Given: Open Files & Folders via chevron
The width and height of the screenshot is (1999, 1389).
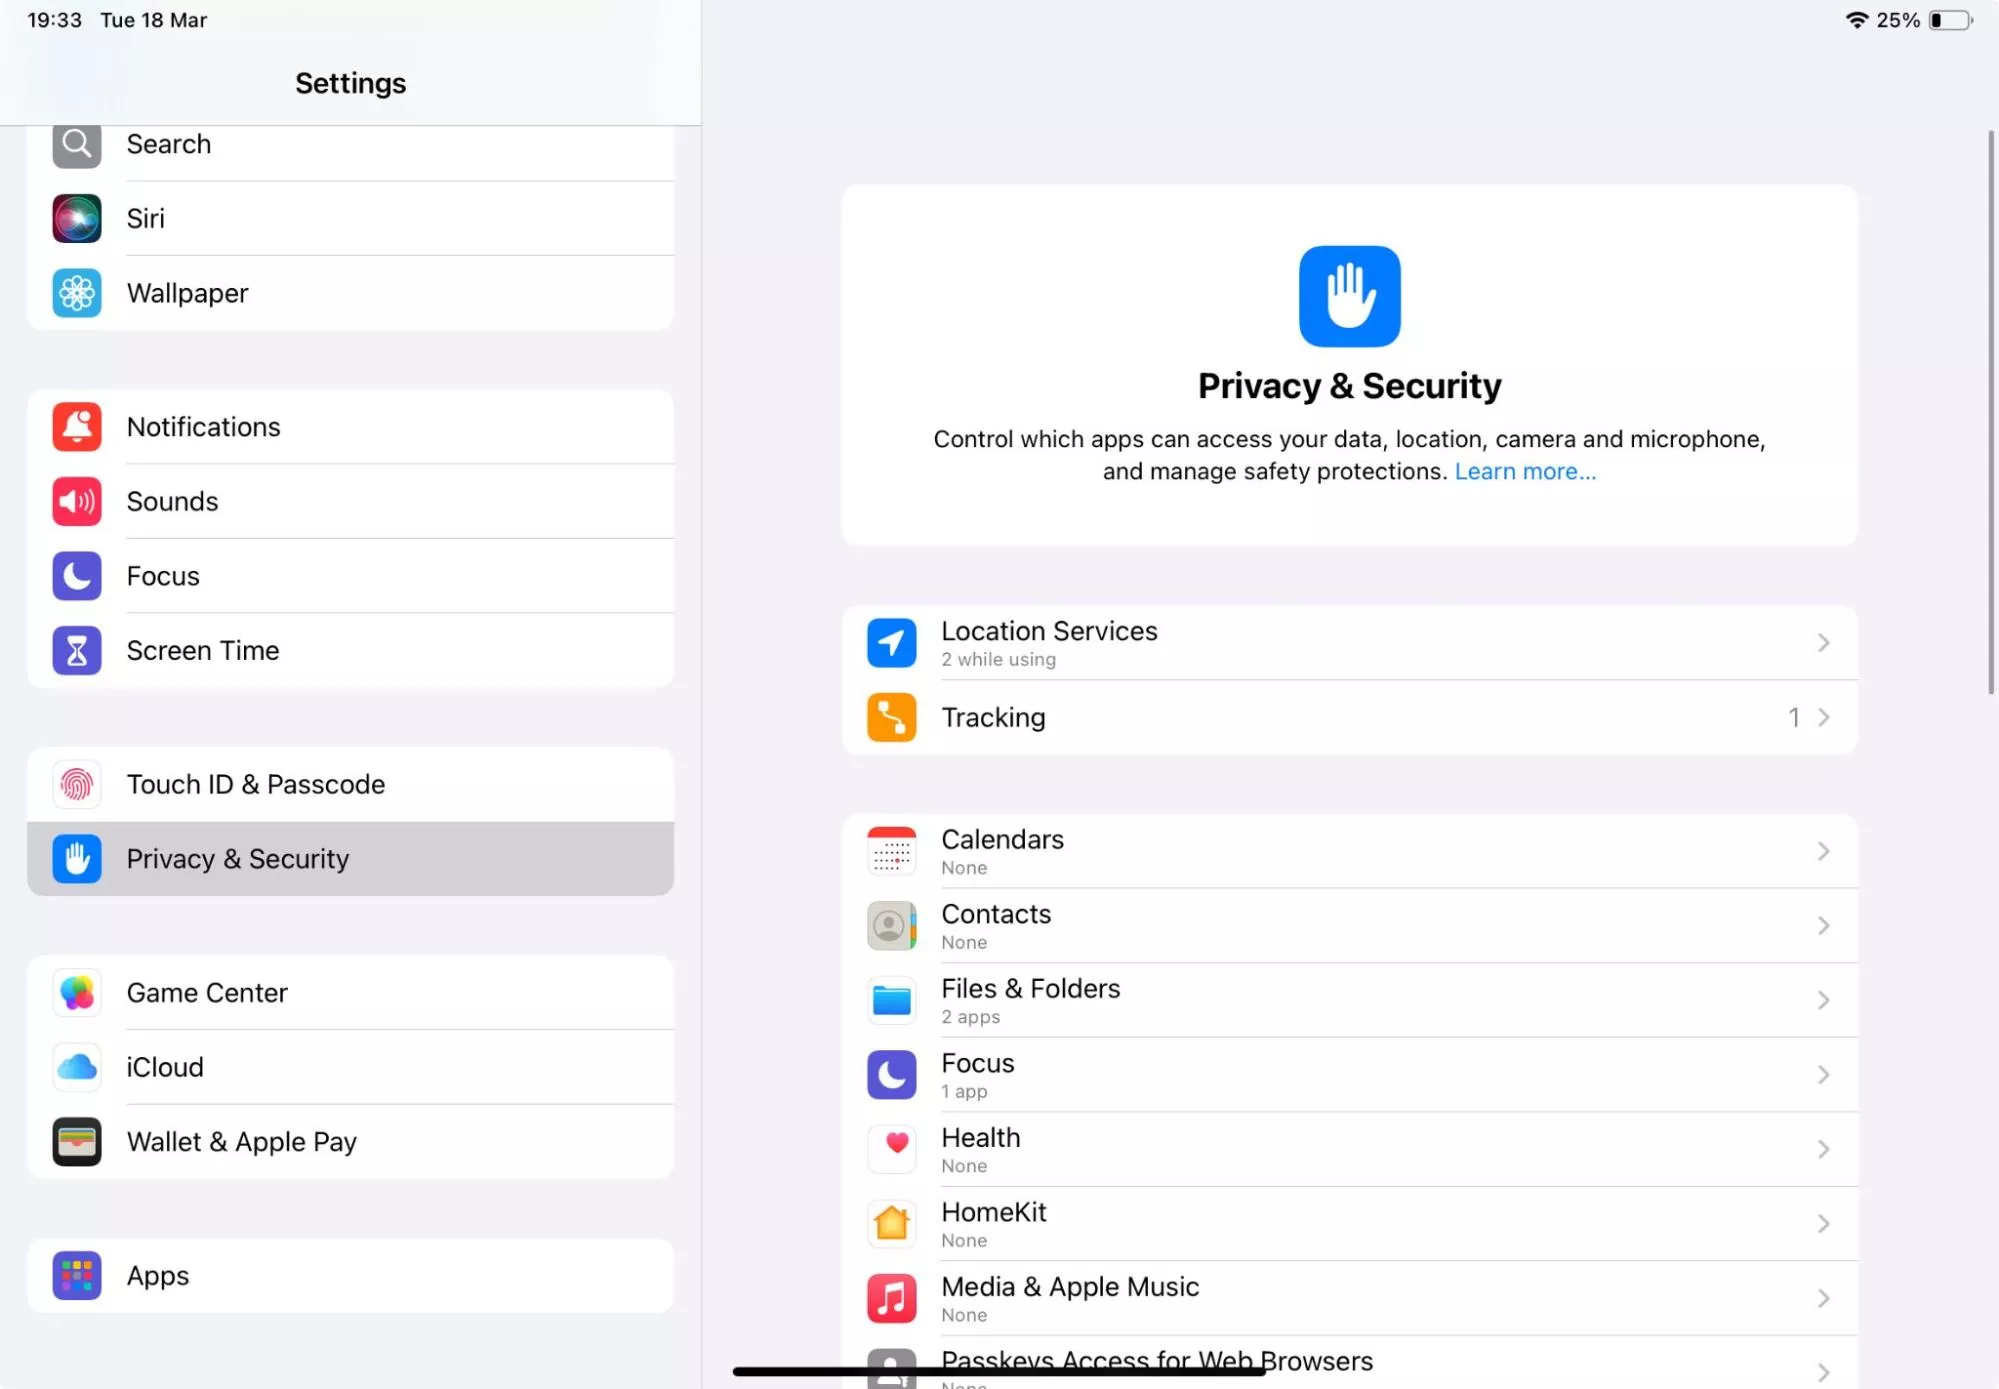Looking at the screenshot, I should 1824,1001.
